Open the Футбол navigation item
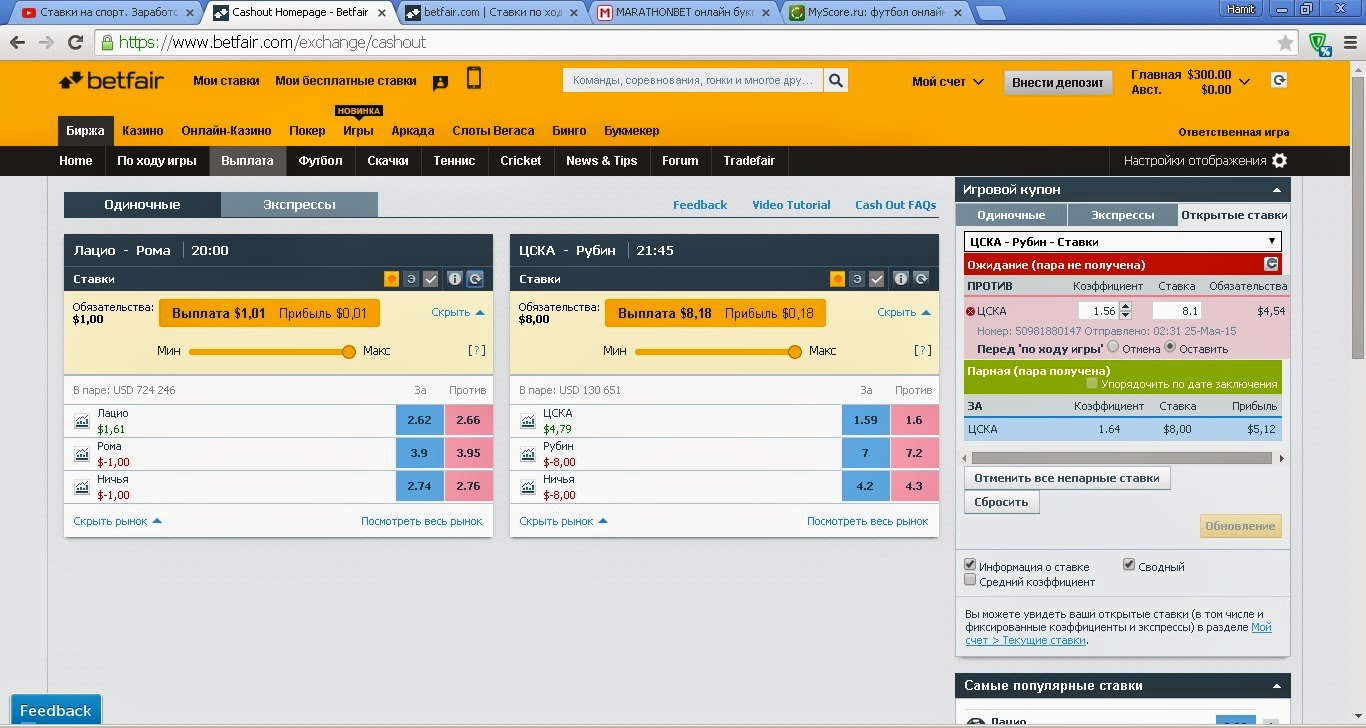The image size is (1366, 728). tap(320, 161)
